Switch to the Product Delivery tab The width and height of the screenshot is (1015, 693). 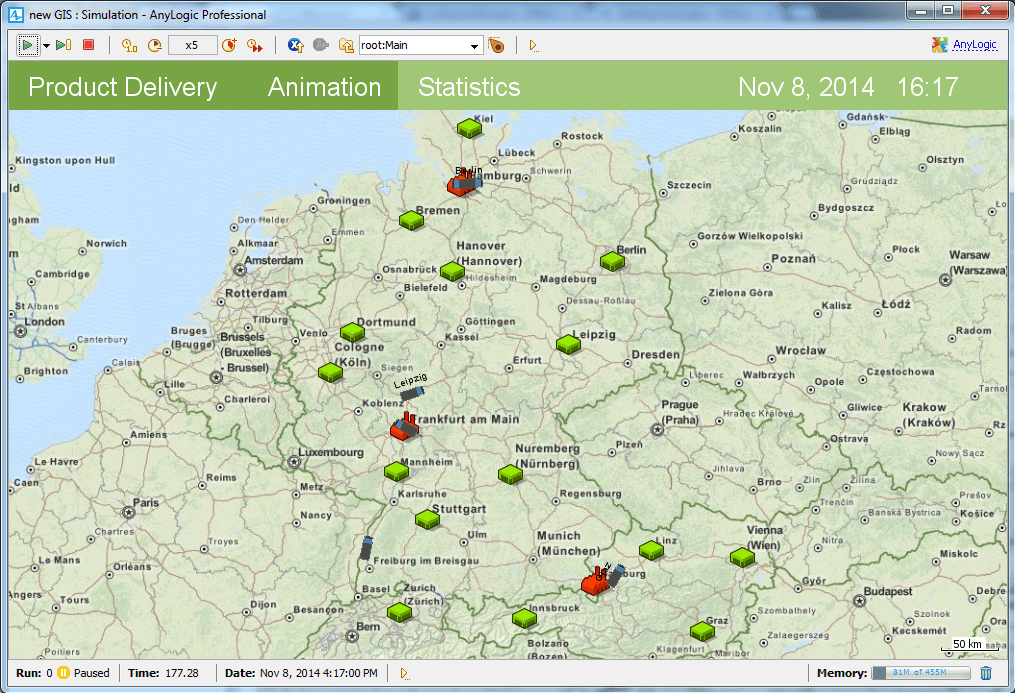pyautogui.click(x=122, y=87)
